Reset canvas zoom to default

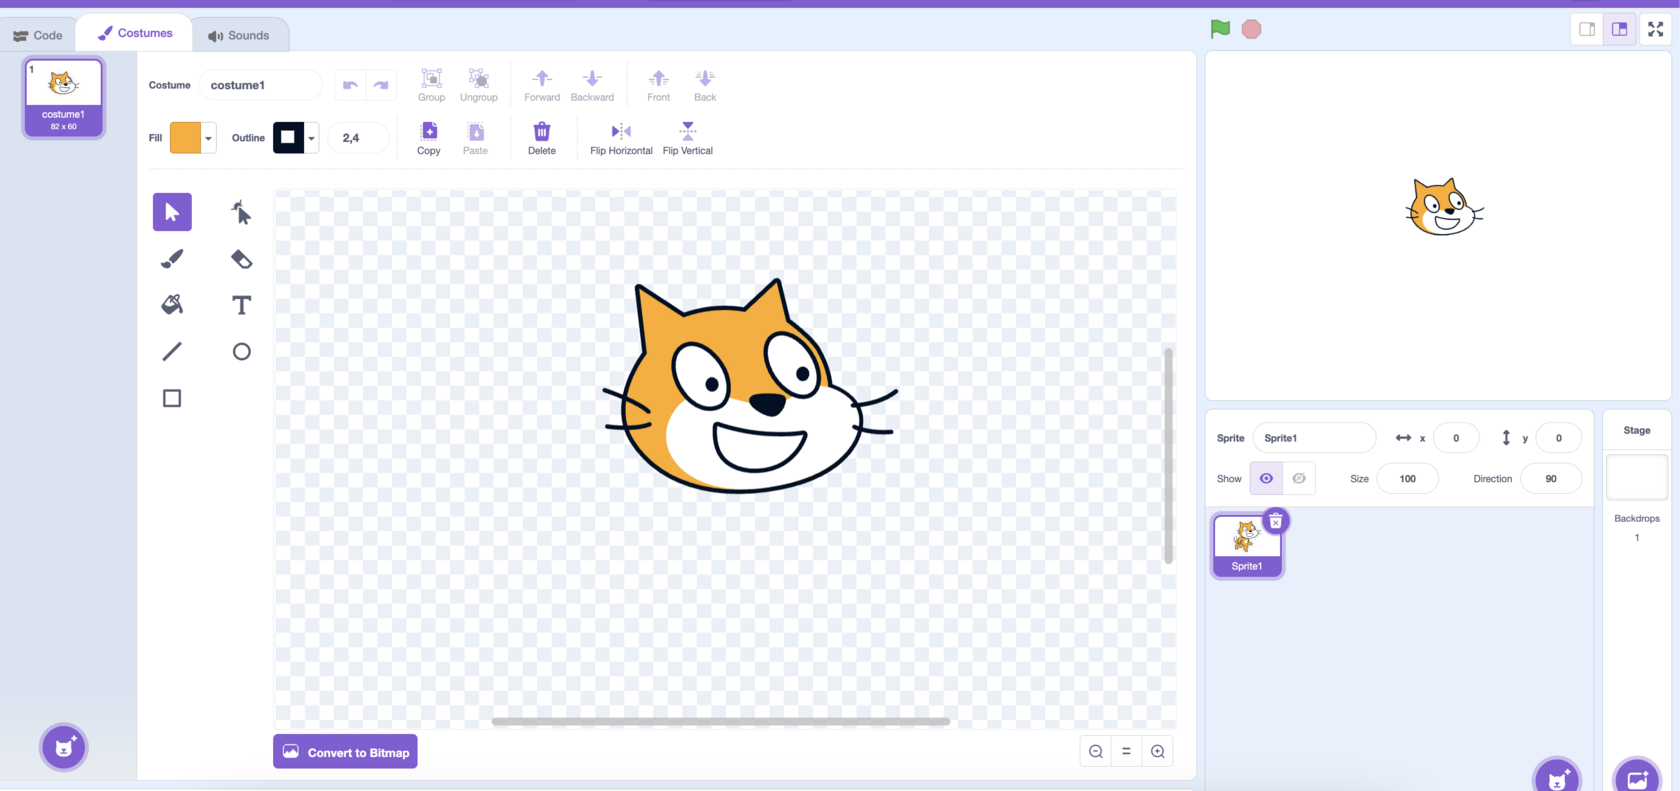click(1126, 751)
